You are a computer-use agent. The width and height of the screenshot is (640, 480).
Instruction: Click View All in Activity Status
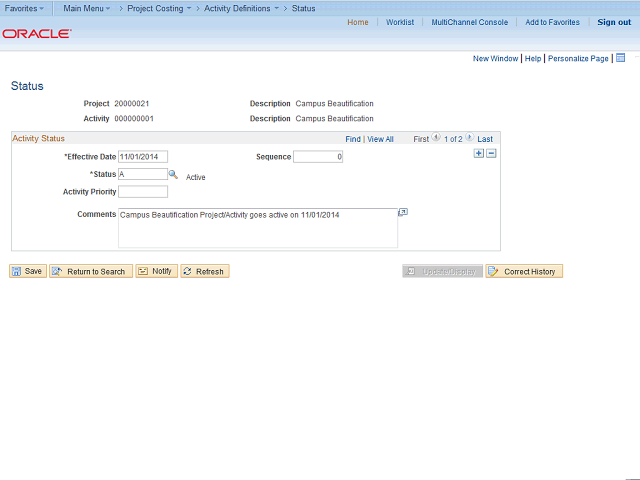380,139
